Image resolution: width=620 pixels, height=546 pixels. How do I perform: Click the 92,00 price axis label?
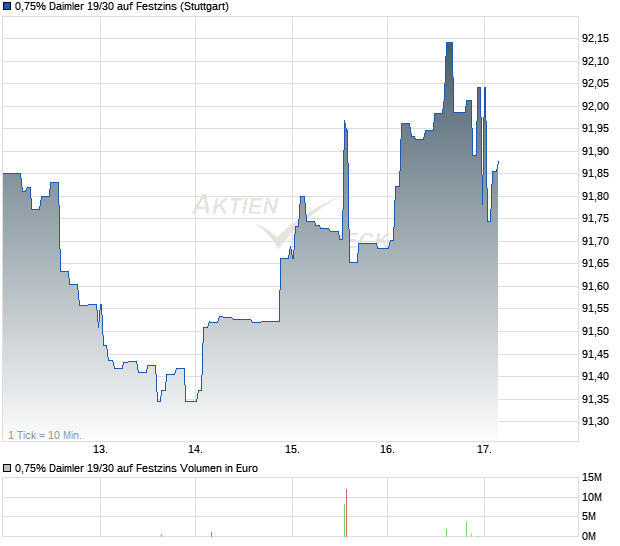[595, 106]
